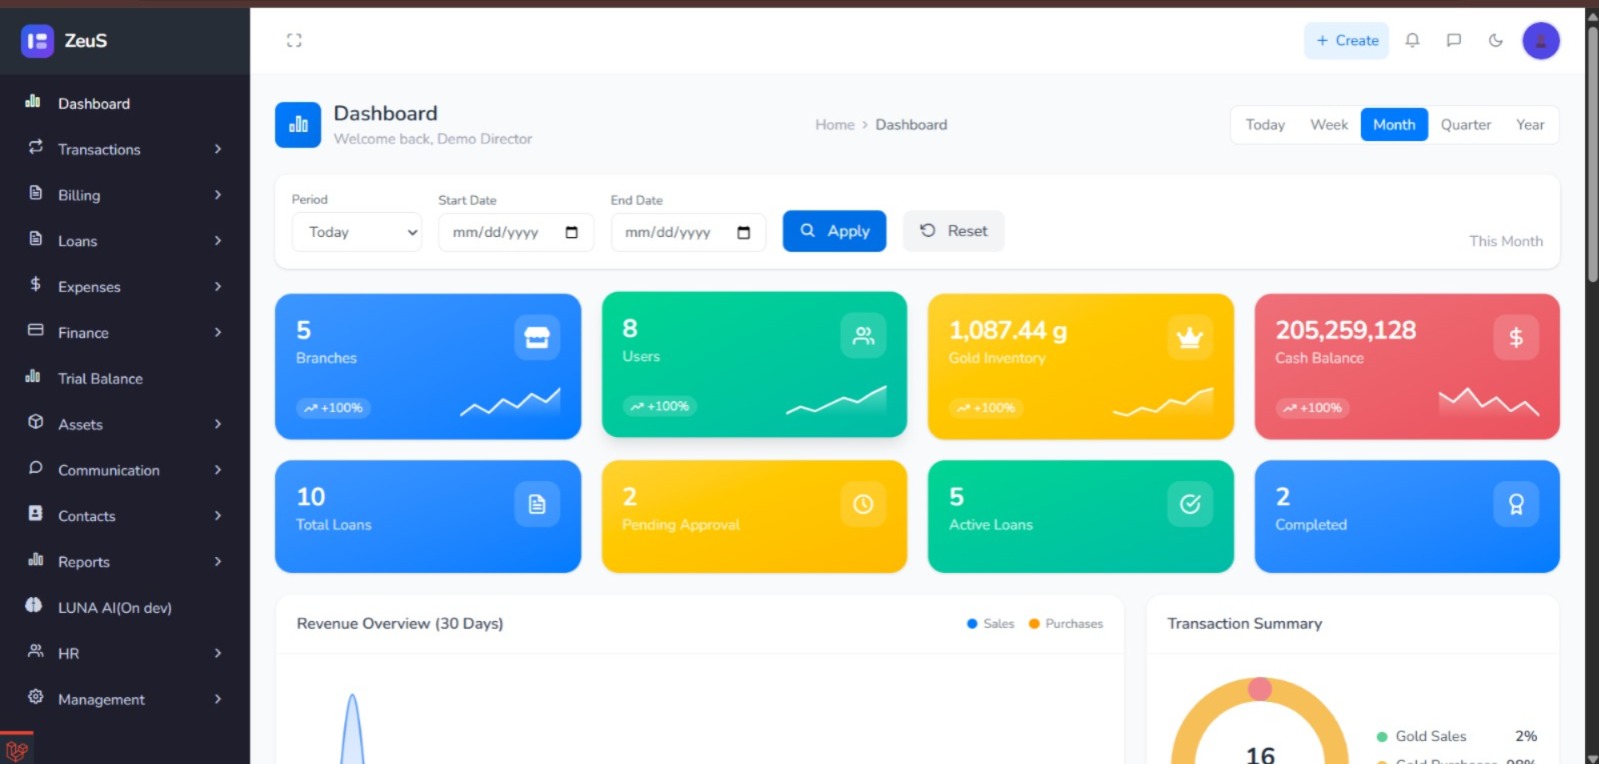Click the Management gear icon

[36, 696]
